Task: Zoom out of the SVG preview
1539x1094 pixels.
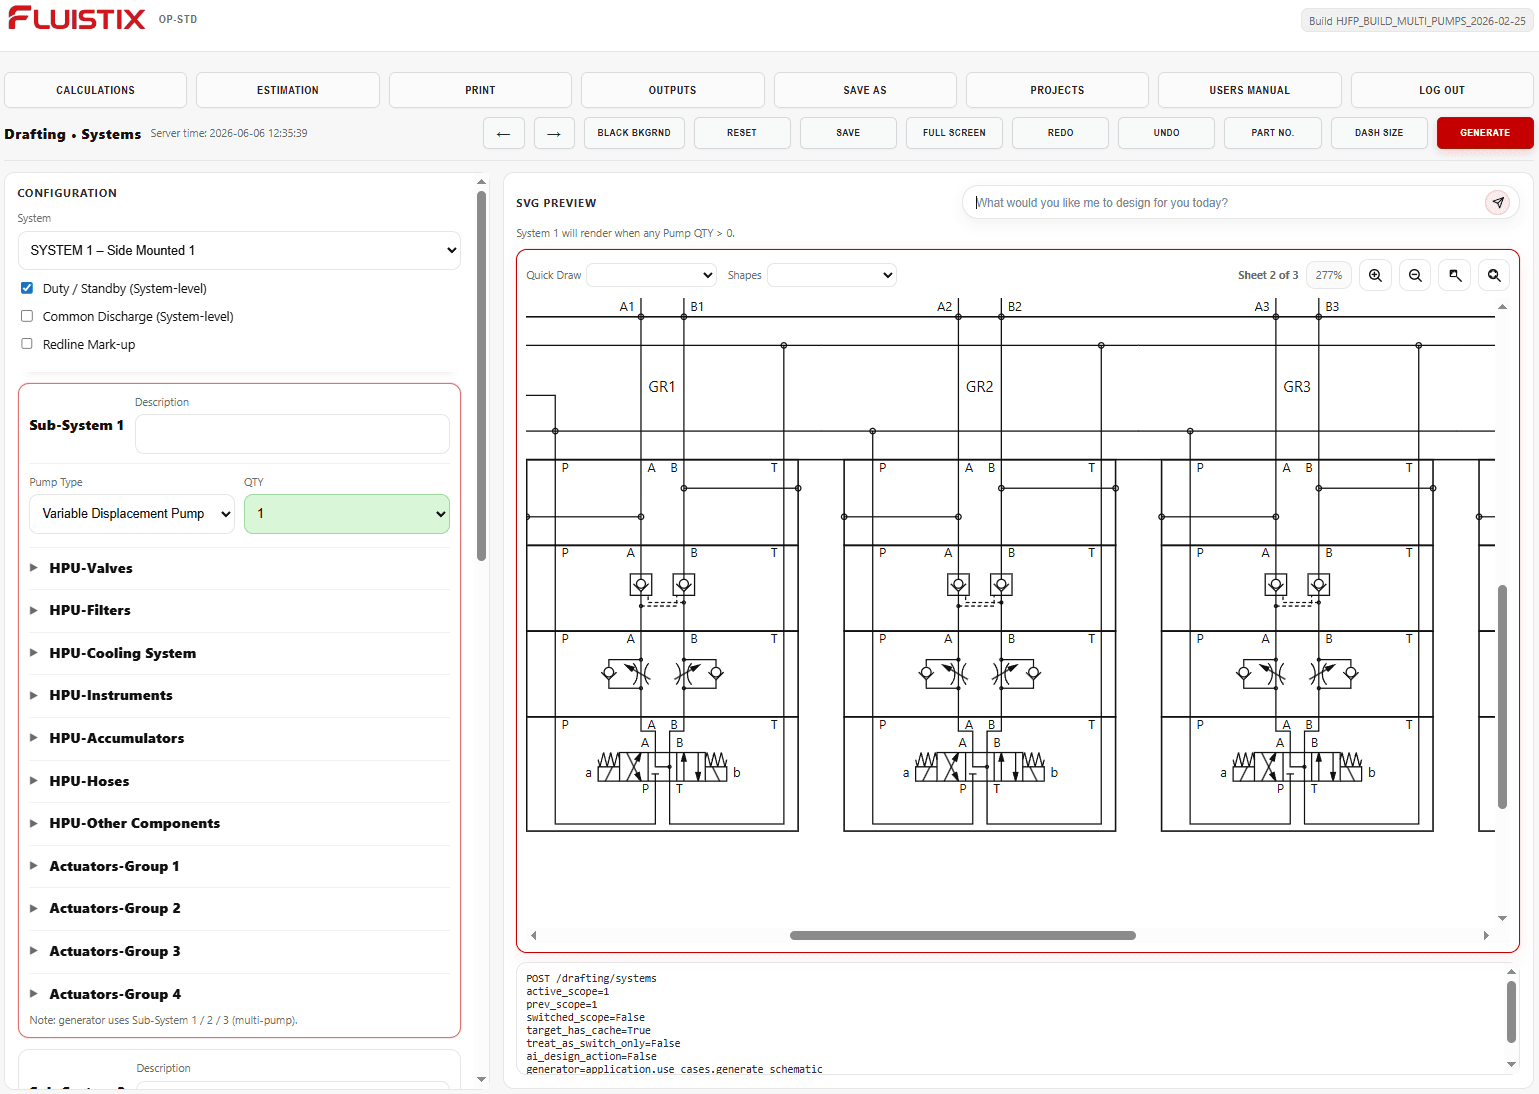Action: click(1415, 275)
